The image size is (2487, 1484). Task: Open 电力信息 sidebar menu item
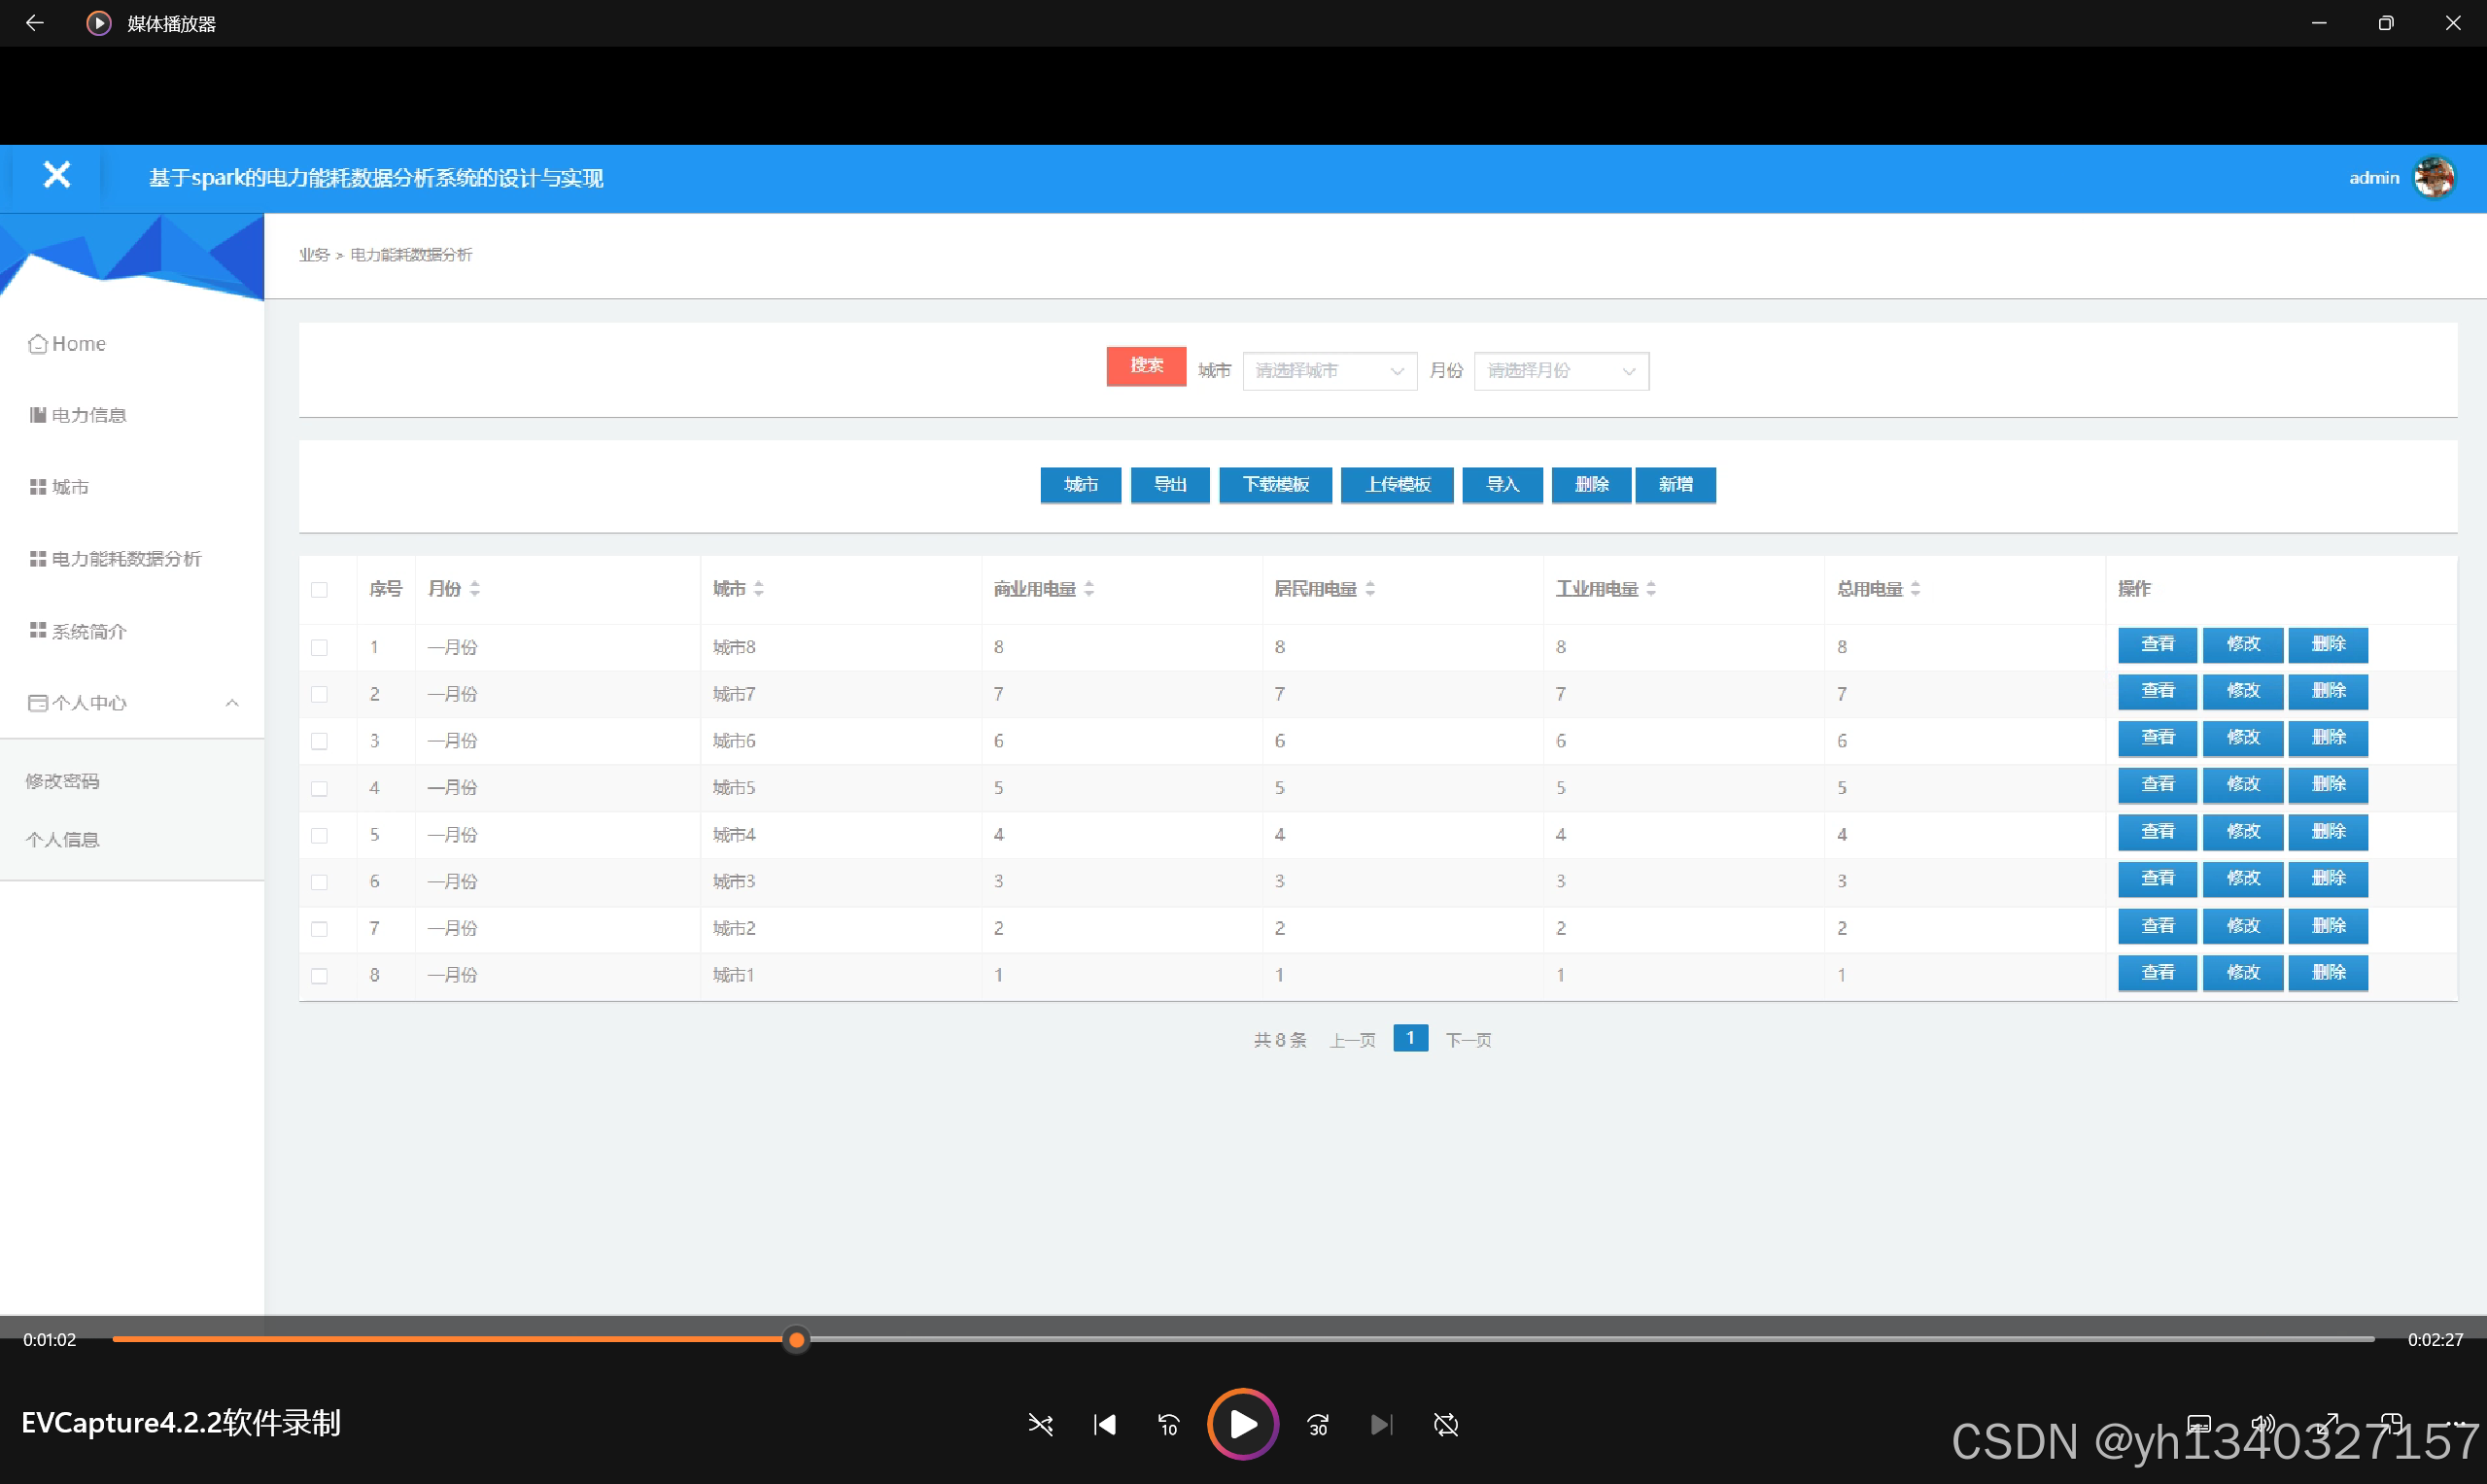pyautogui.click(x=89, y=415)
